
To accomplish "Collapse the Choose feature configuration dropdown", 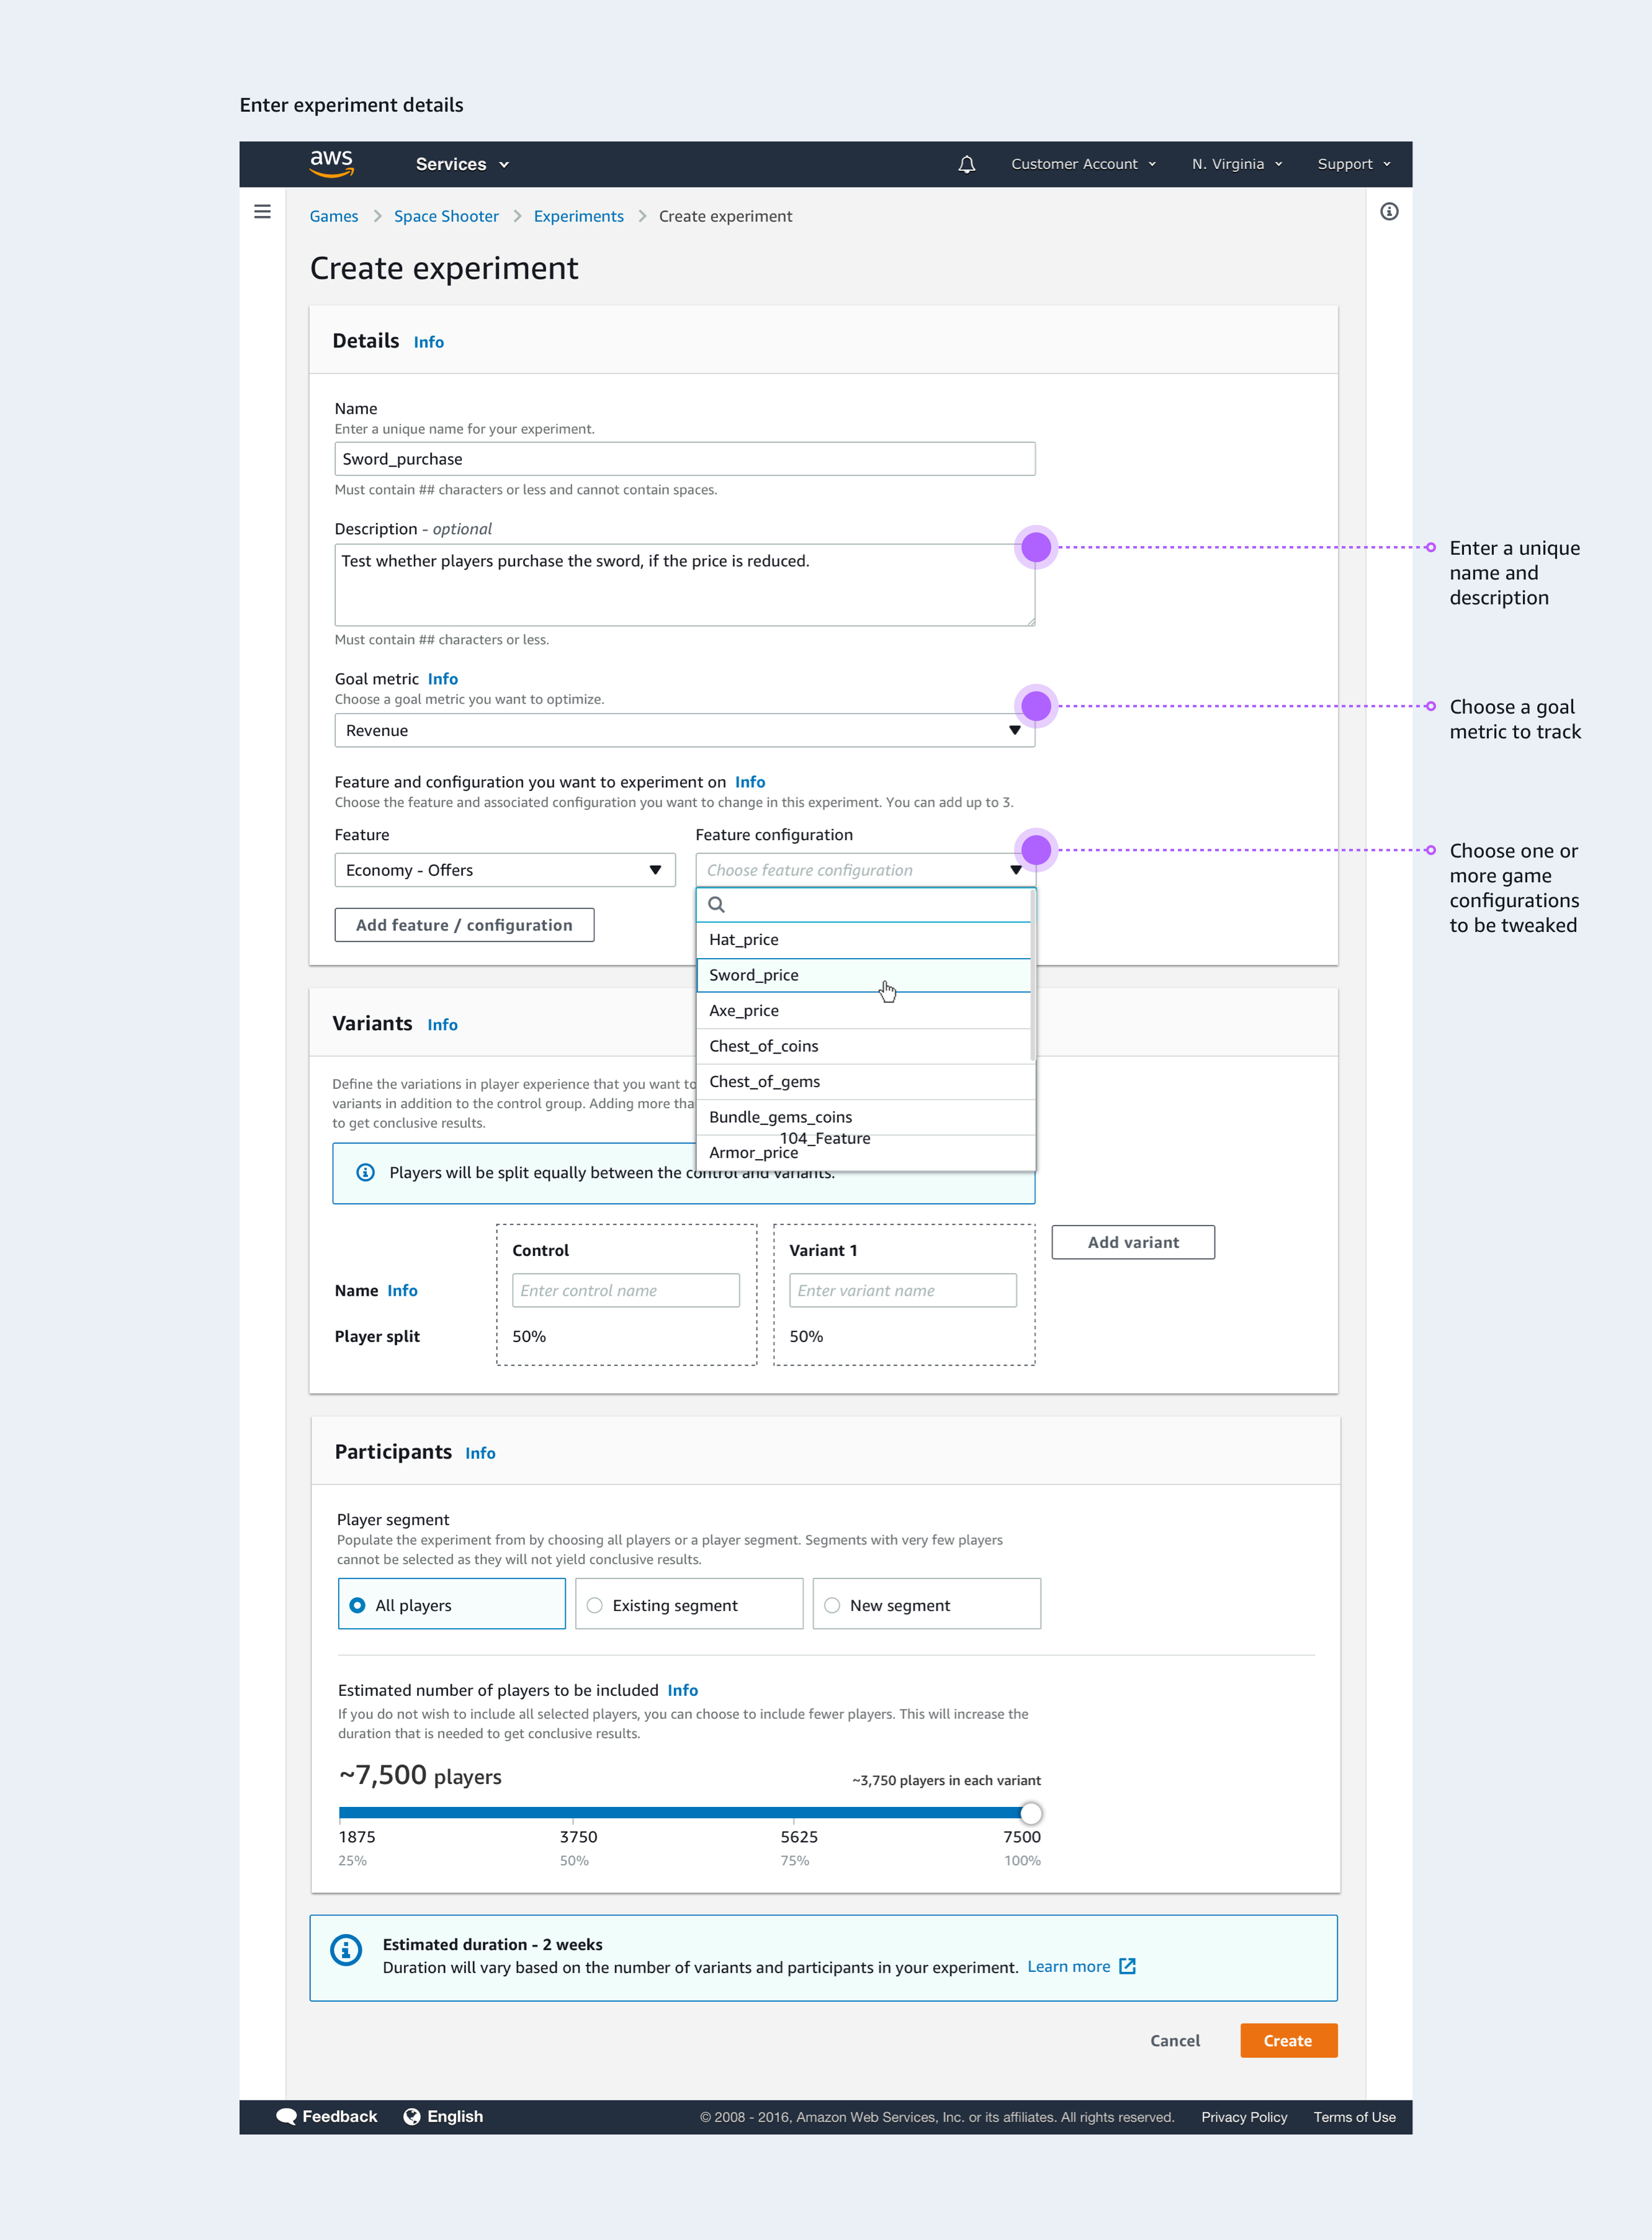I will click(865, 870).
